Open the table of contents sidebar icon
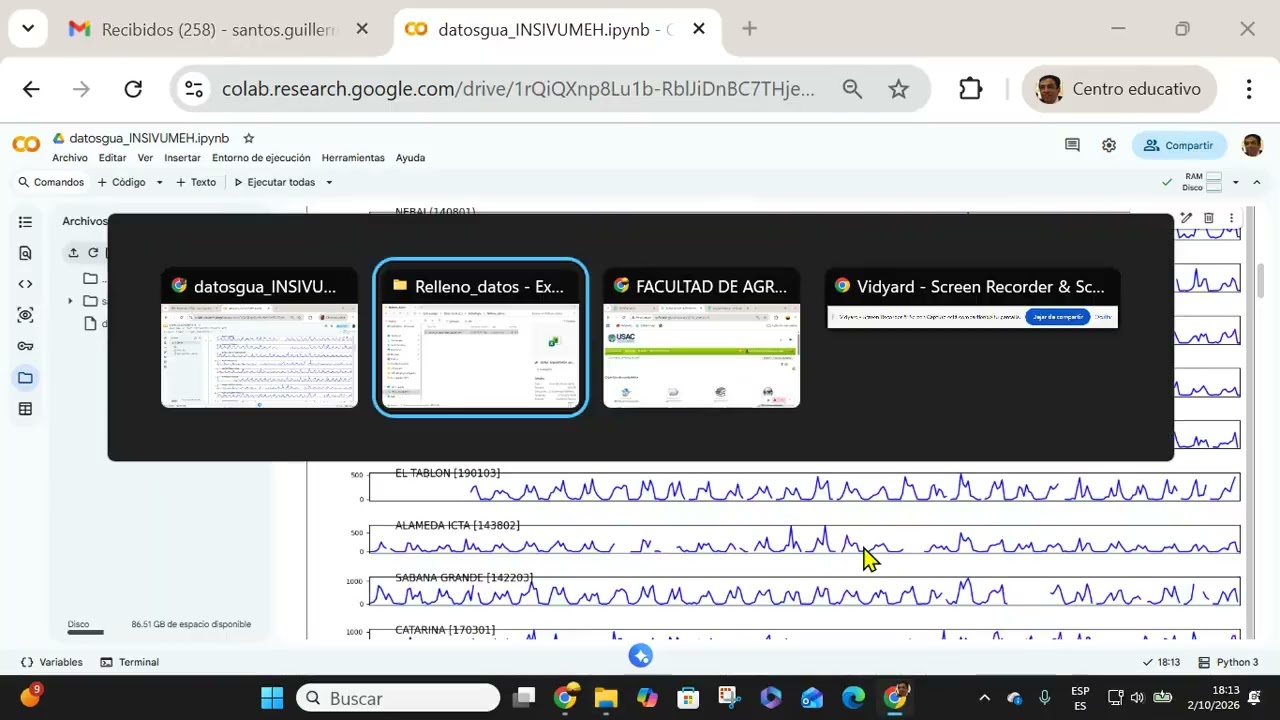This screenshot has height=720, width=1280. click(x=25, y=222)
